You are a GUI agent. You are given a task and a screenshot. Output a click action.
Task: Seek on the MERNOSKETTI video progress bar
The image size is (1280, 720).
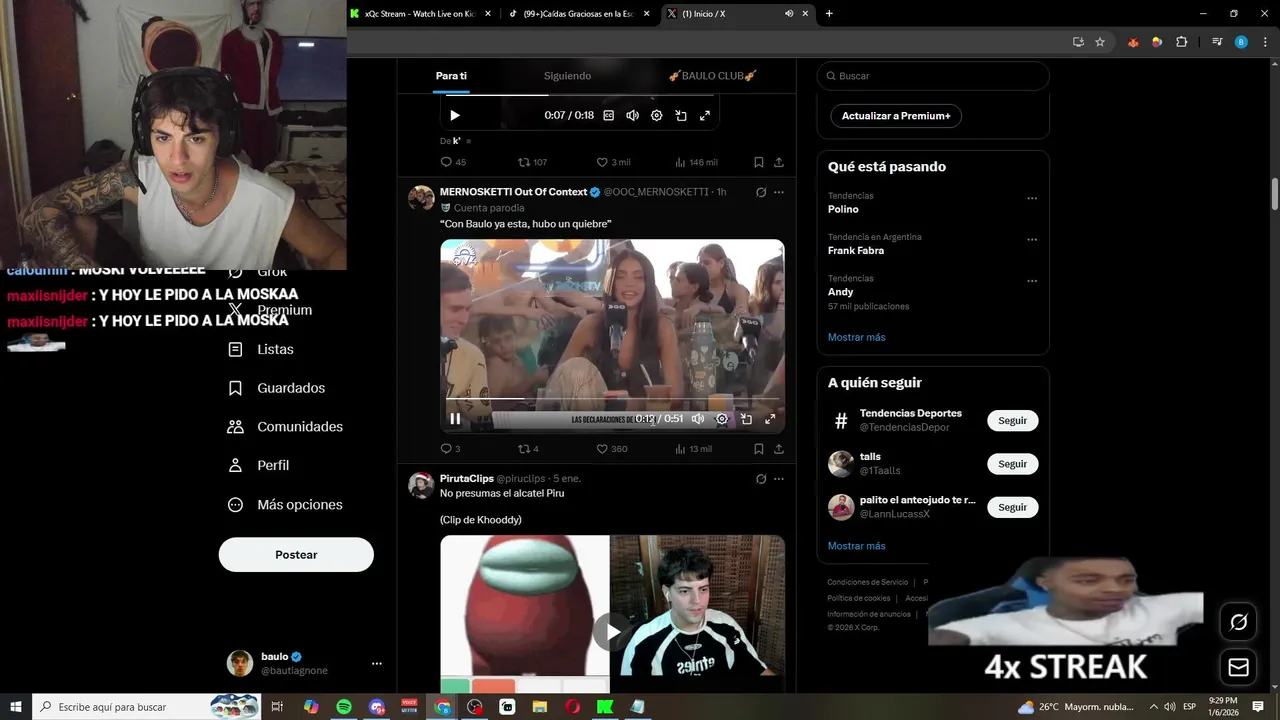[612, 399]
